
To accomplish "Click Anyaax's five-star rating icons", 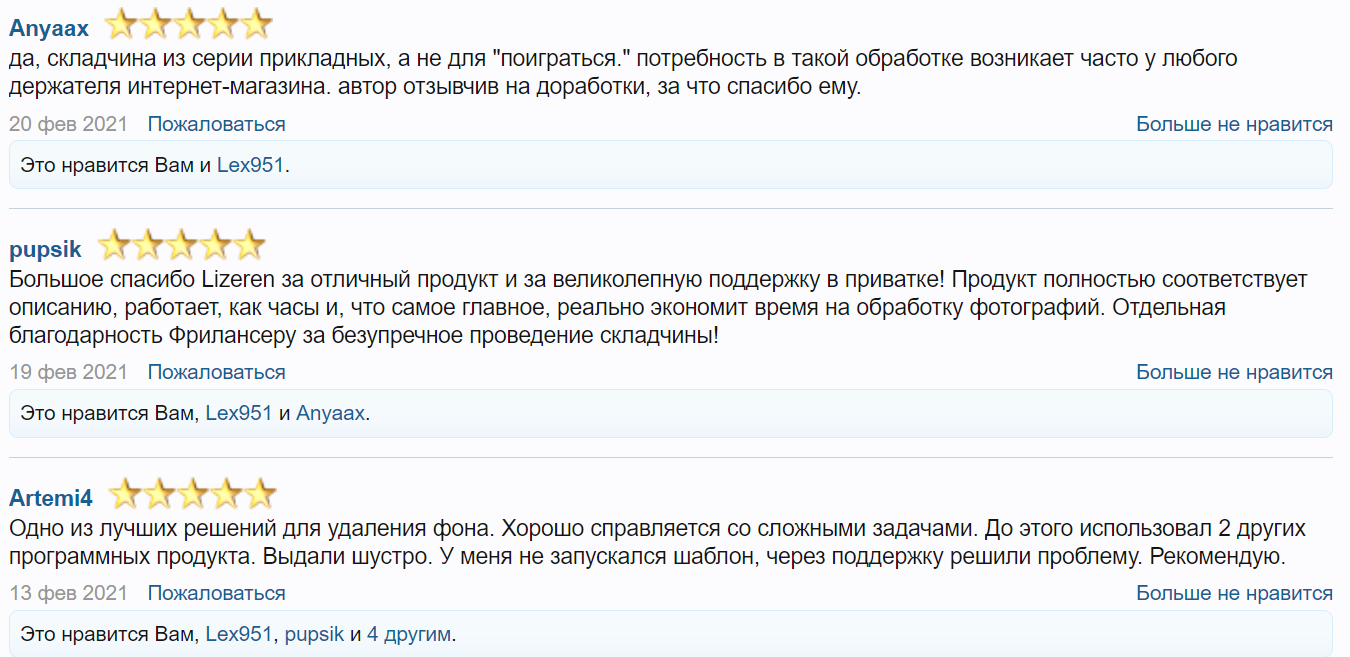I will pyautogui.click(x=188, y=24).
